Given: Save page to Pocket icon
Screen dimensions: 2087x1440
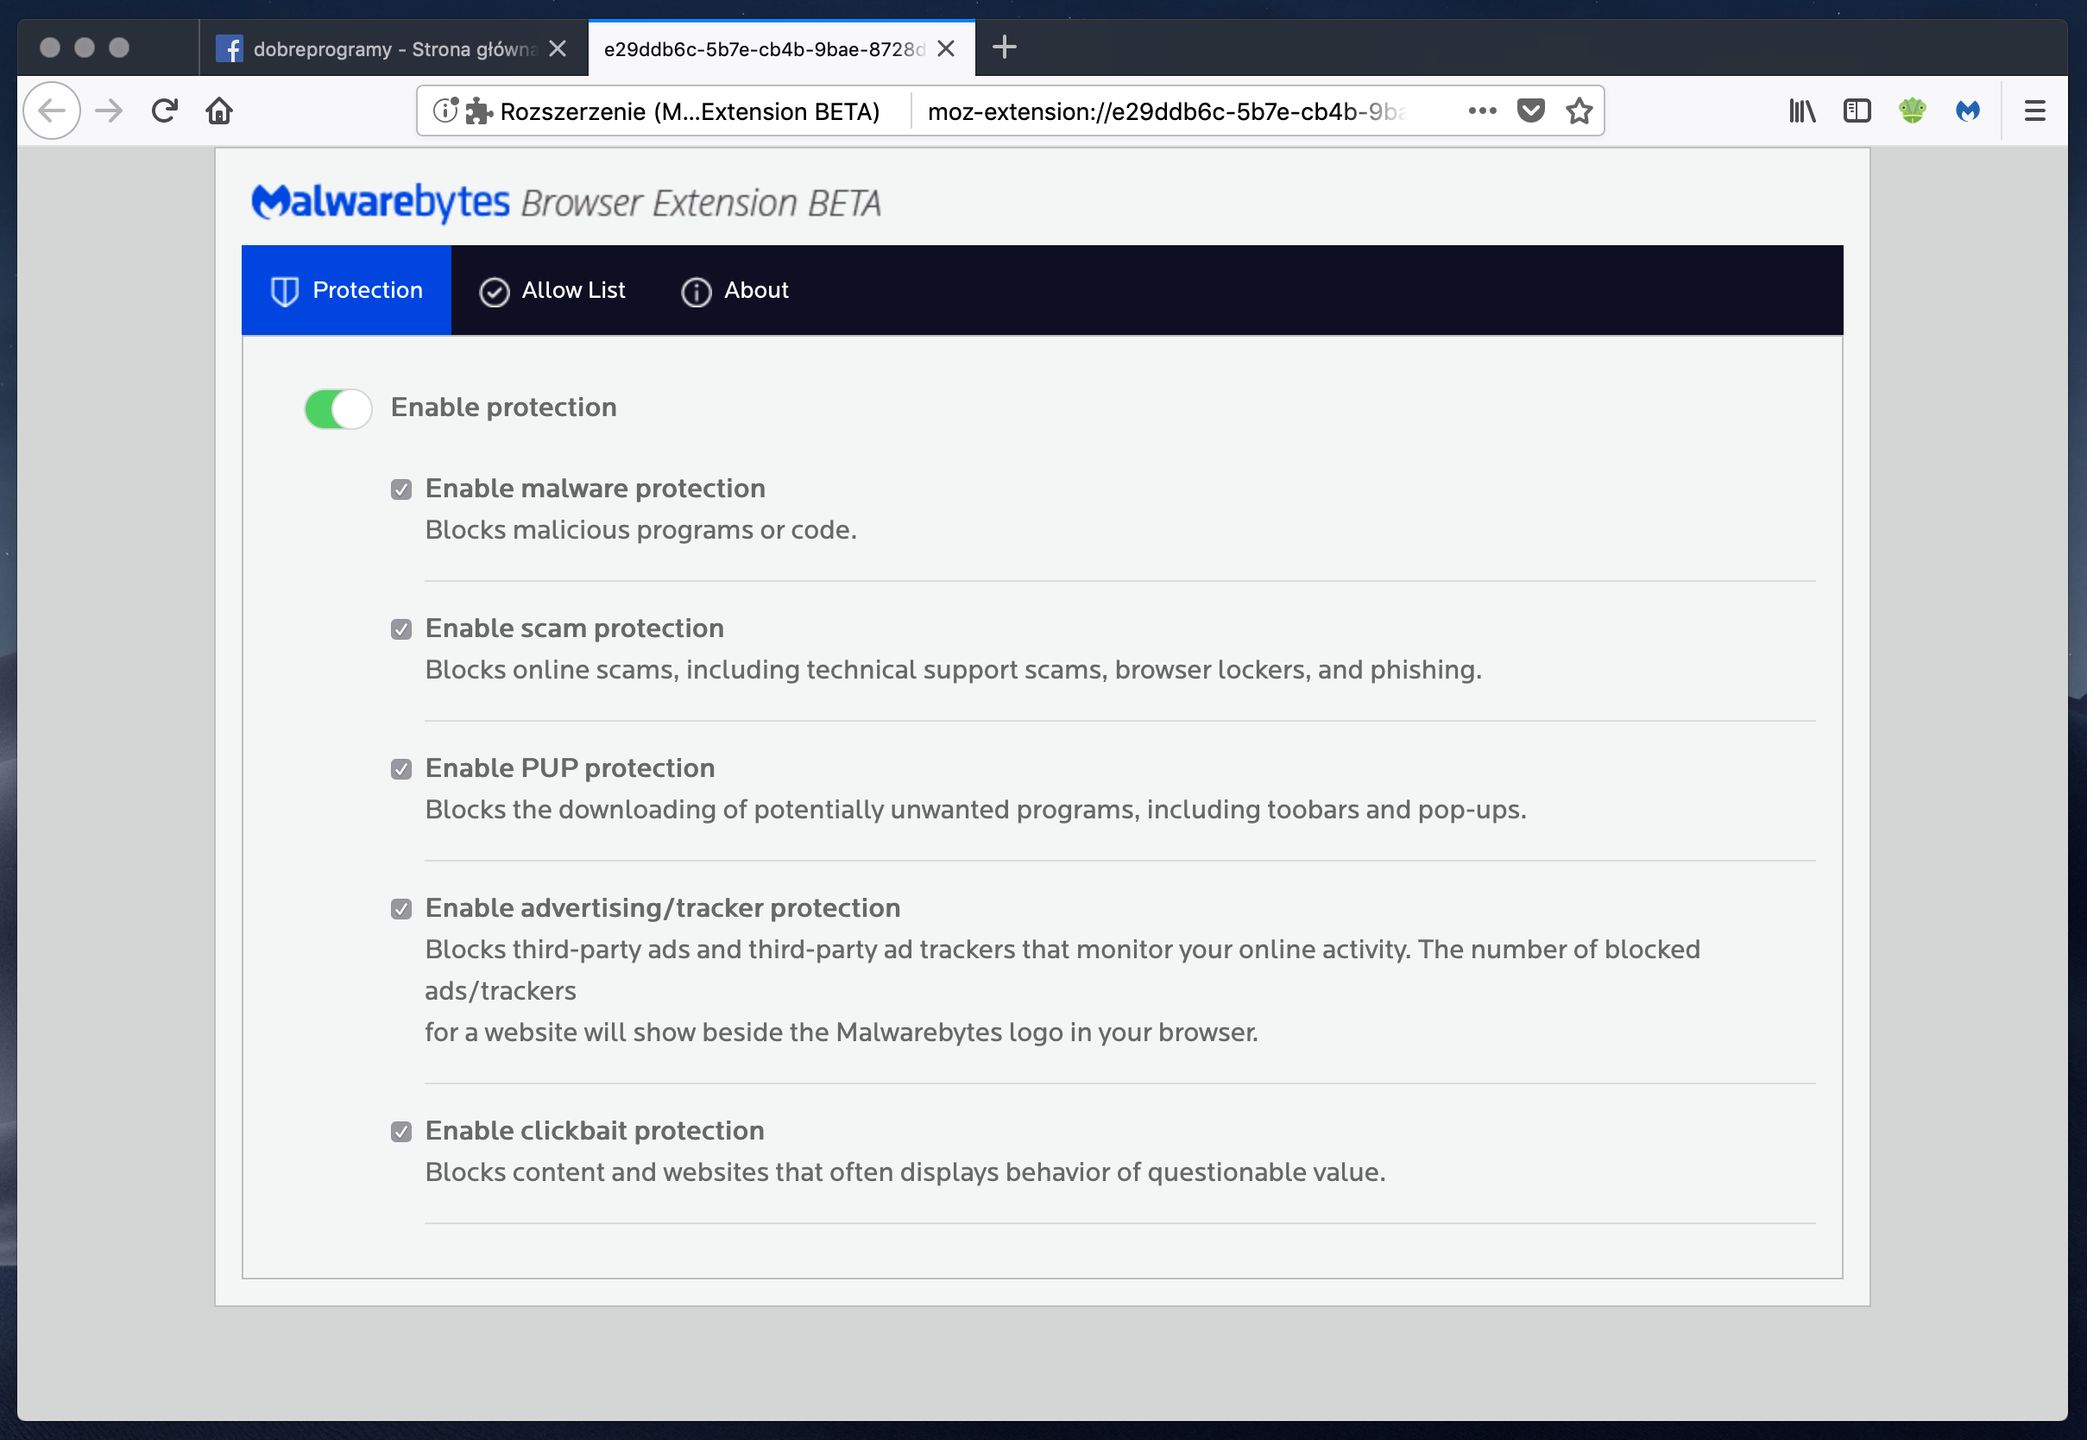Looking at the screenshot, I should (1530, 111).
